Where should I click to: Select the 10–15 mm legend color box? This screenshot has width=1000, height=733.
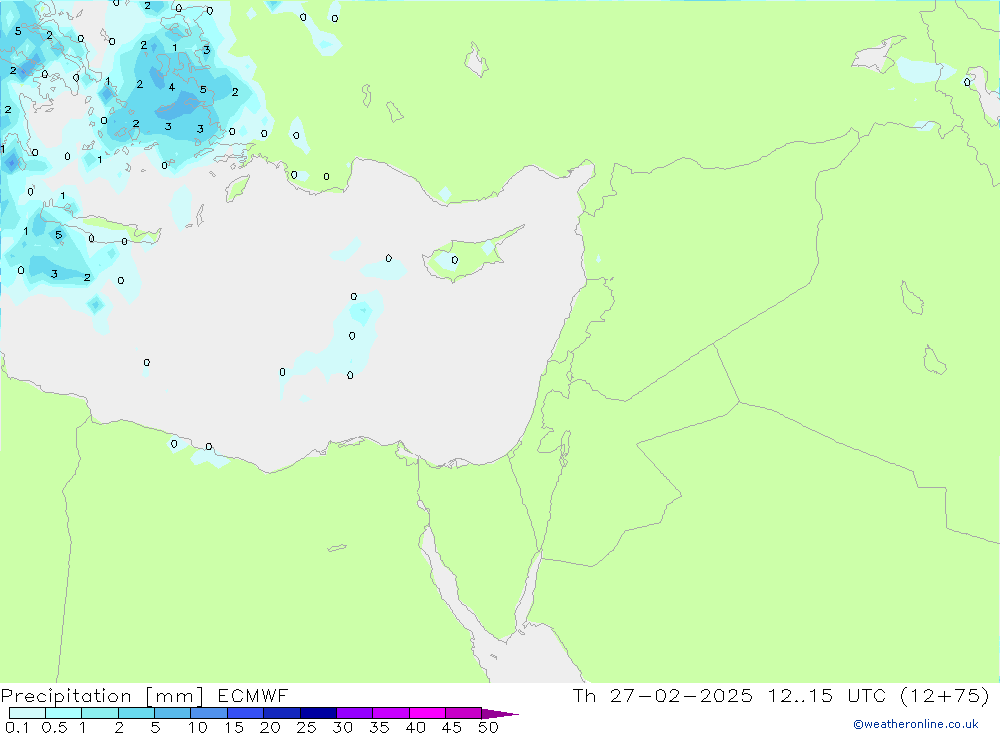(209, 713)
